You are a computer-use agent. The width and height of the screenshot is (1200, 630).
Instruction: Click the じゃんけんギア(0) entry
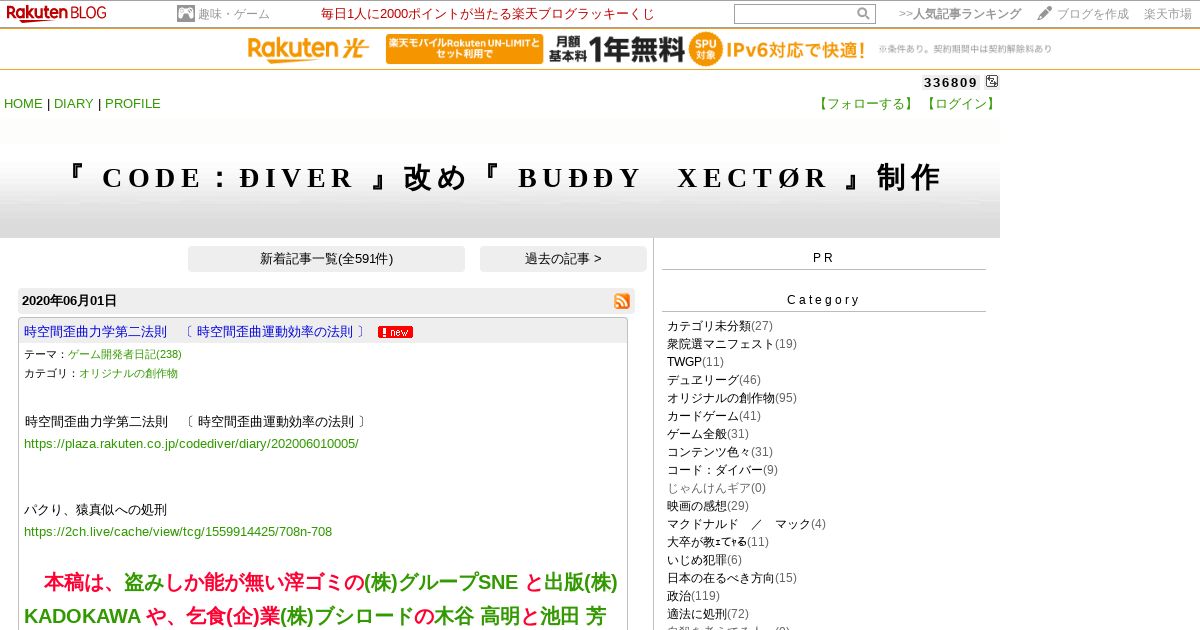click(x=716, y=488)
